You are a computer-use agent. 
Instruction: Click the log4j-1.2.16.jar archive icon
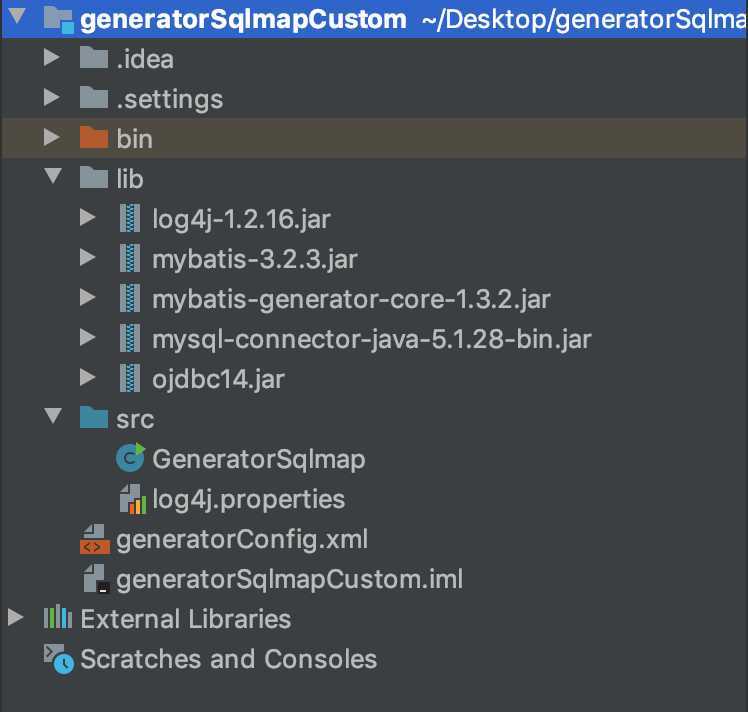(130, 218)
